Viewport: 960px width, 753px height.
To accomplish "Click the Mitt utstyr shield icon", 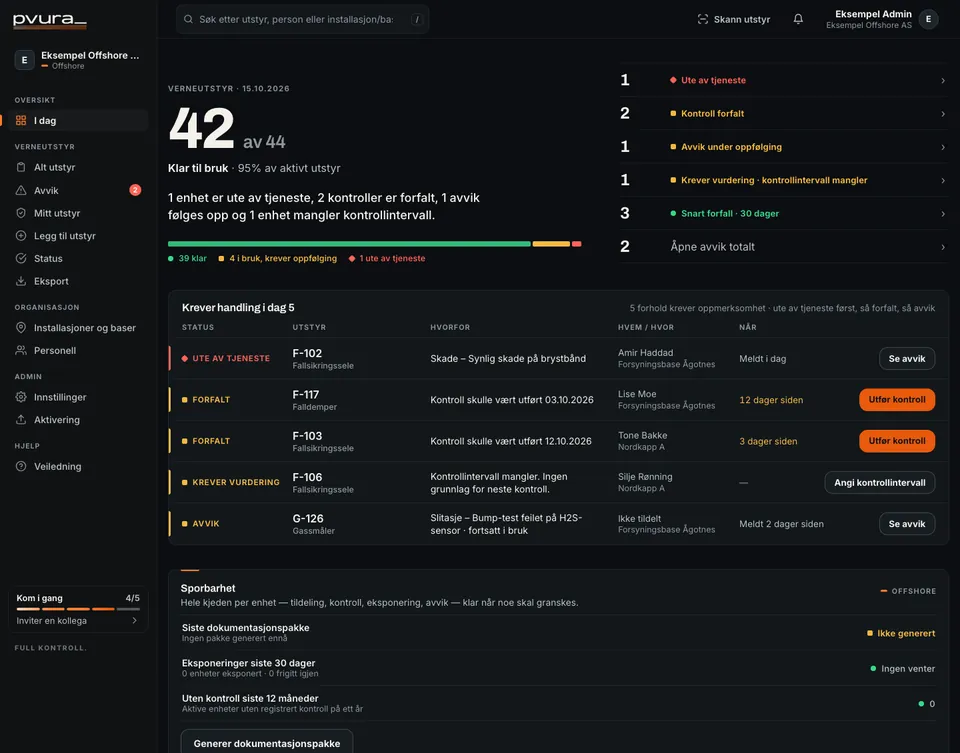I will coord(21,213).
